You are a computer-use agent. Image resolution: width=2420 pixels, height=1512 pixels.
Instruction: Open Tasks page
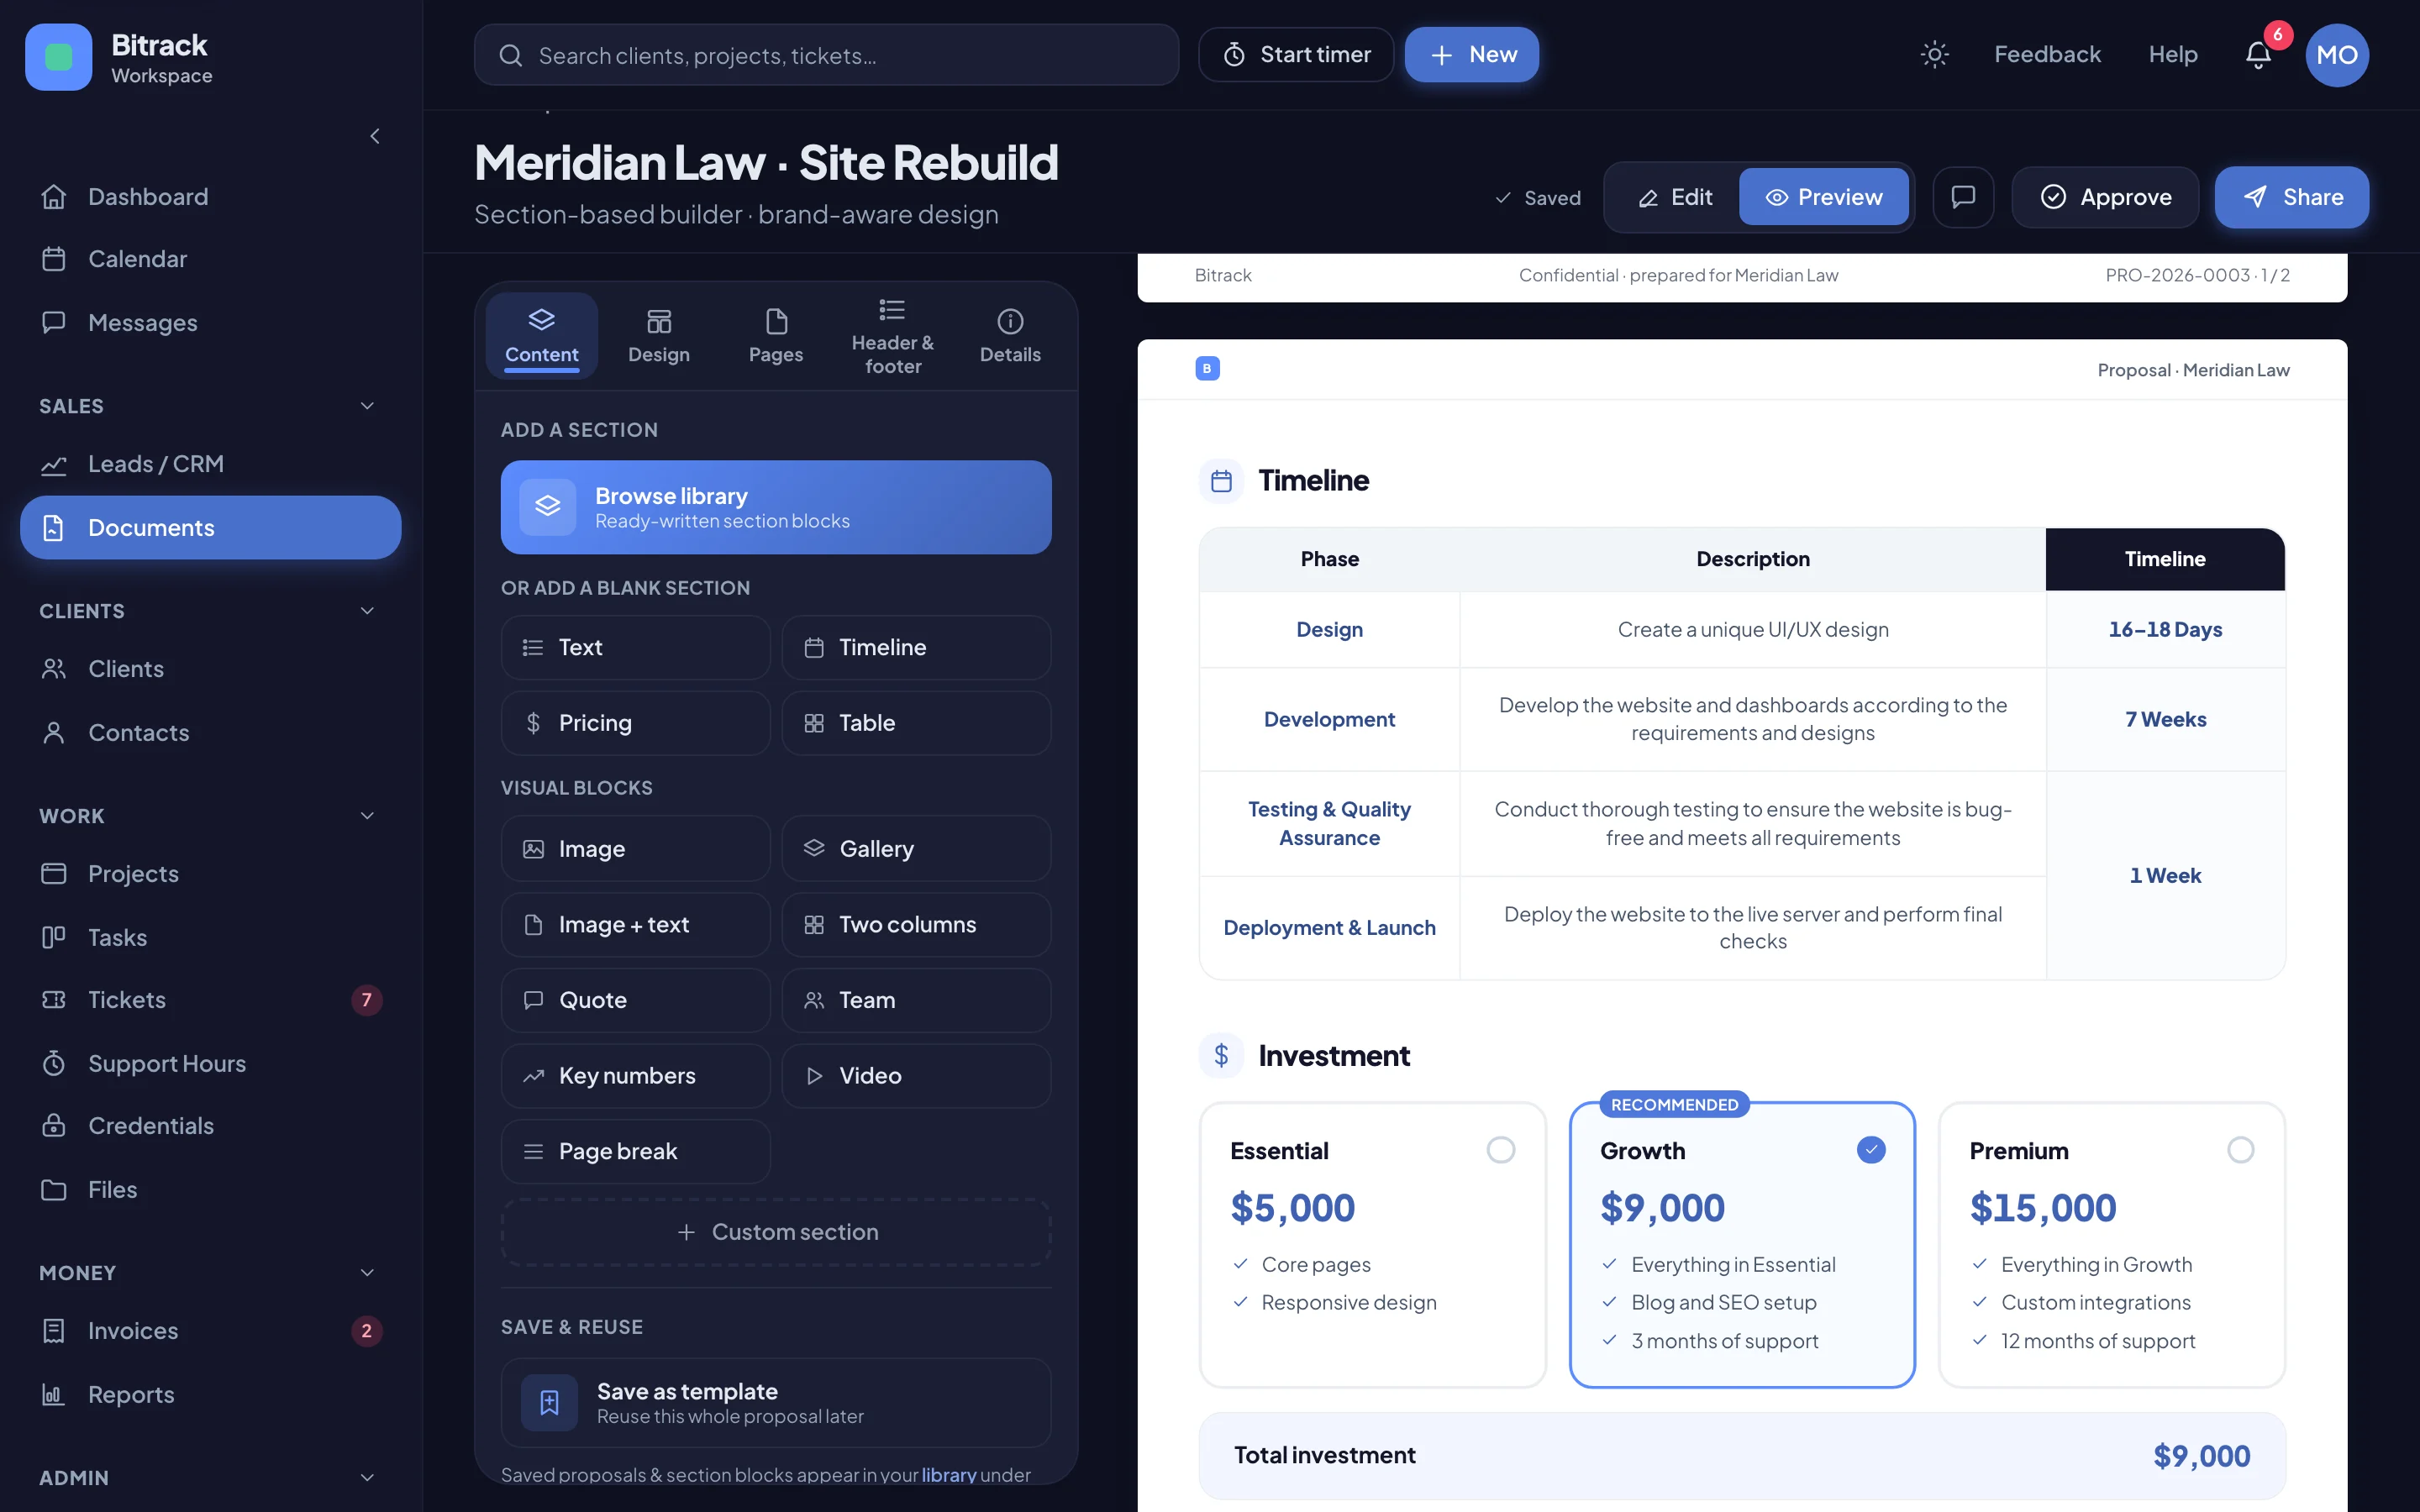(x=210, y=937)
